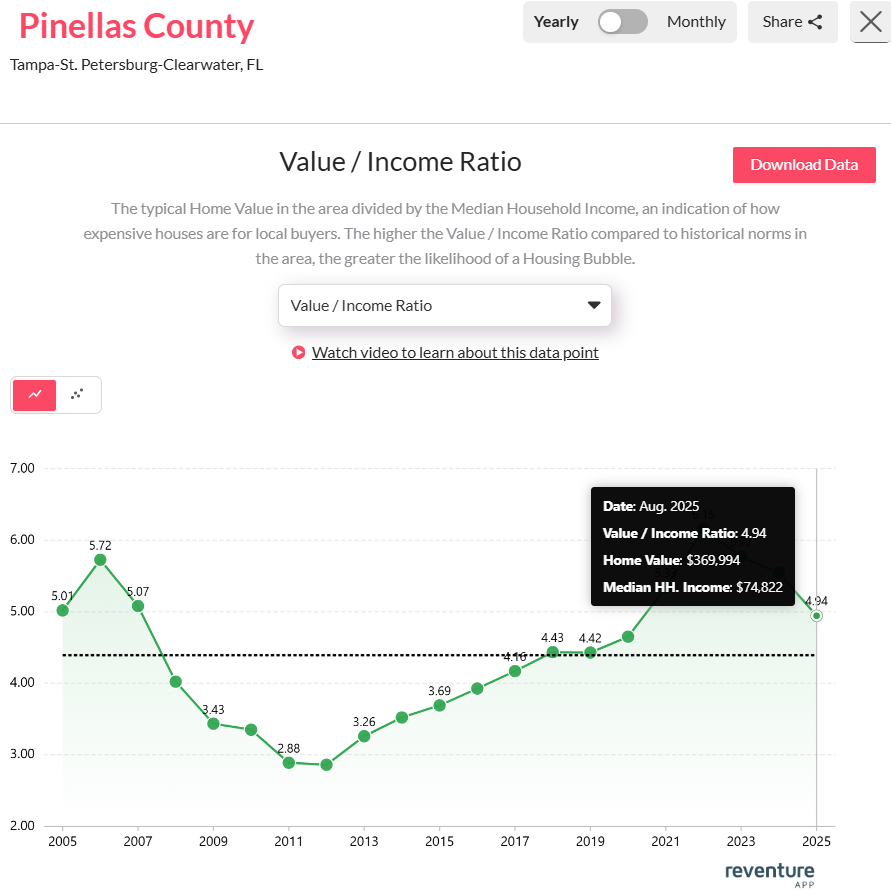This screenshot has width=891, height=891.
Task: Select the Monthly view option
Action: [696, 21]
